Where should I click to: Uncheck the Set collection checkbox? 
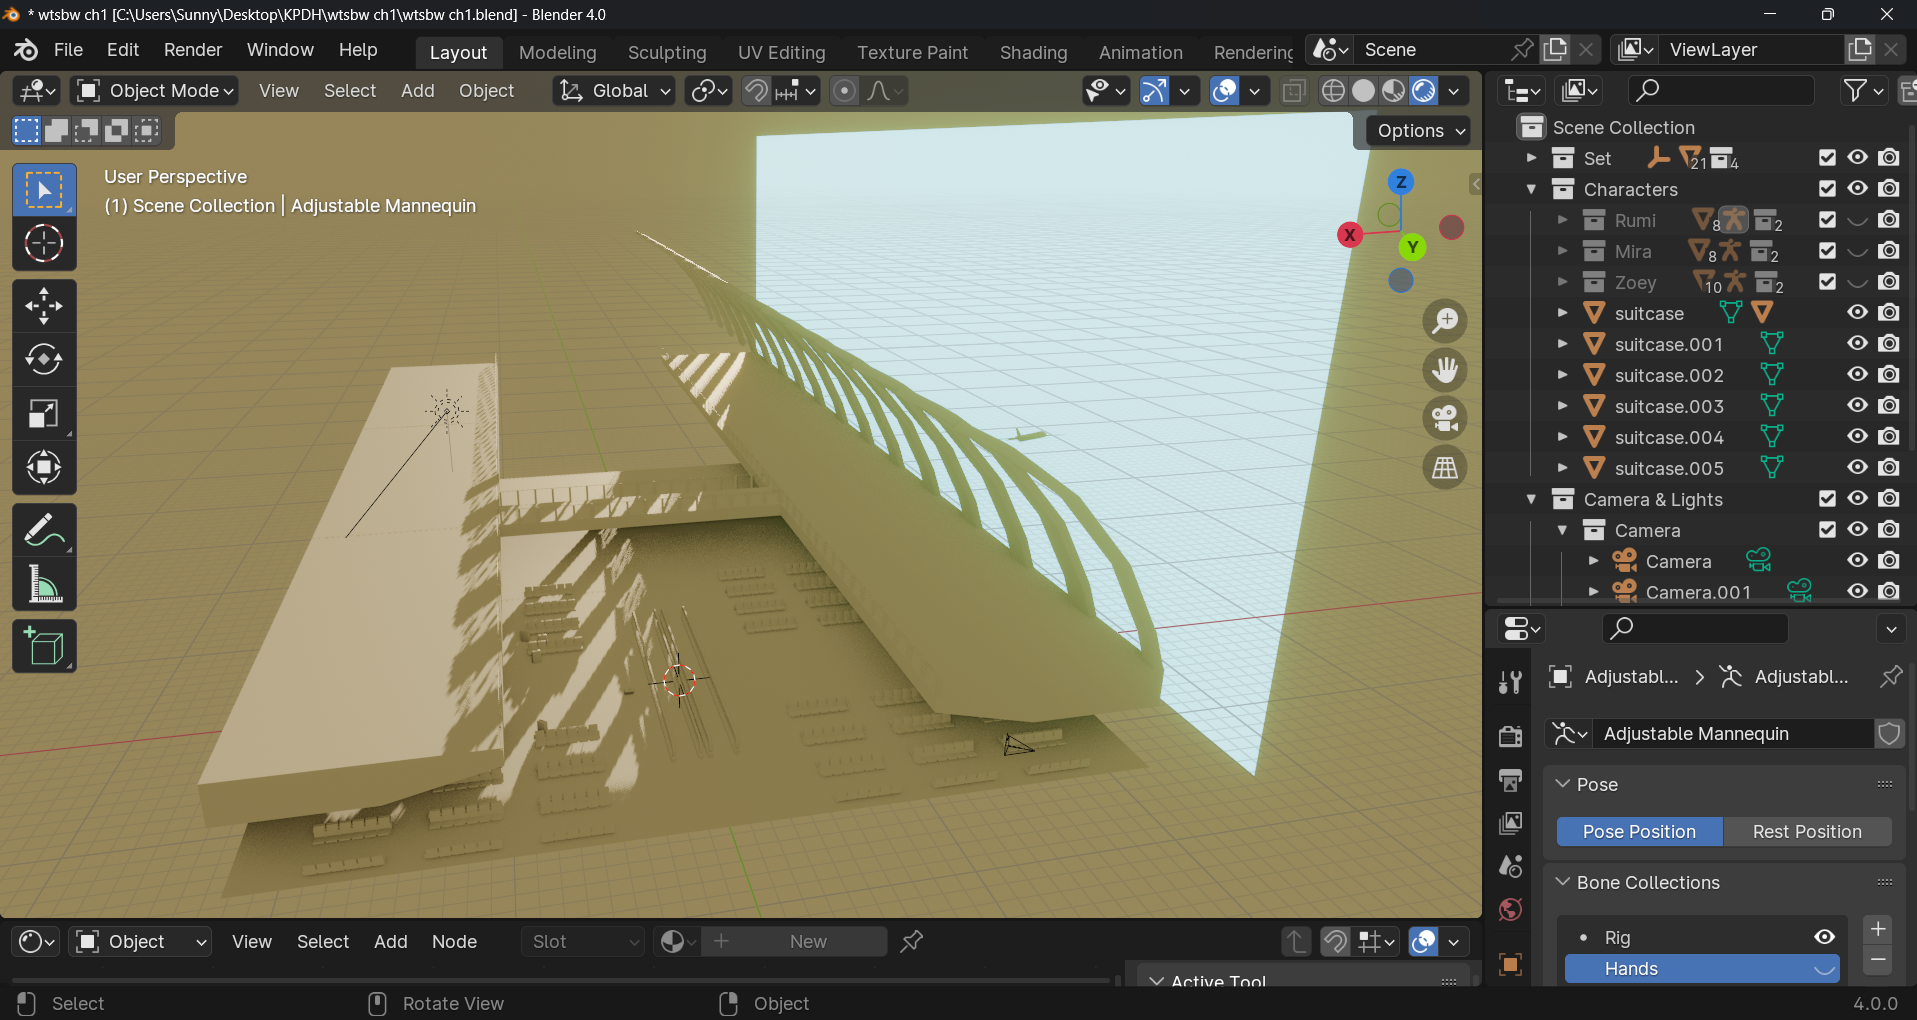click(x=1827, y=158)
